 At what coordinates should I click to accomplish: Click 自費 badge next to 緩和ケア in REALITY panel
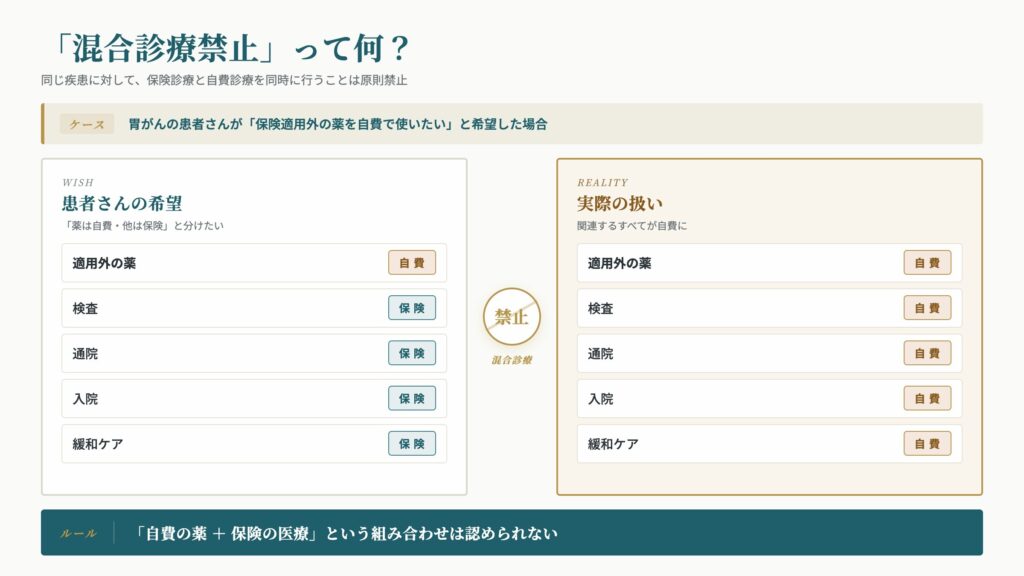[927, 443]
